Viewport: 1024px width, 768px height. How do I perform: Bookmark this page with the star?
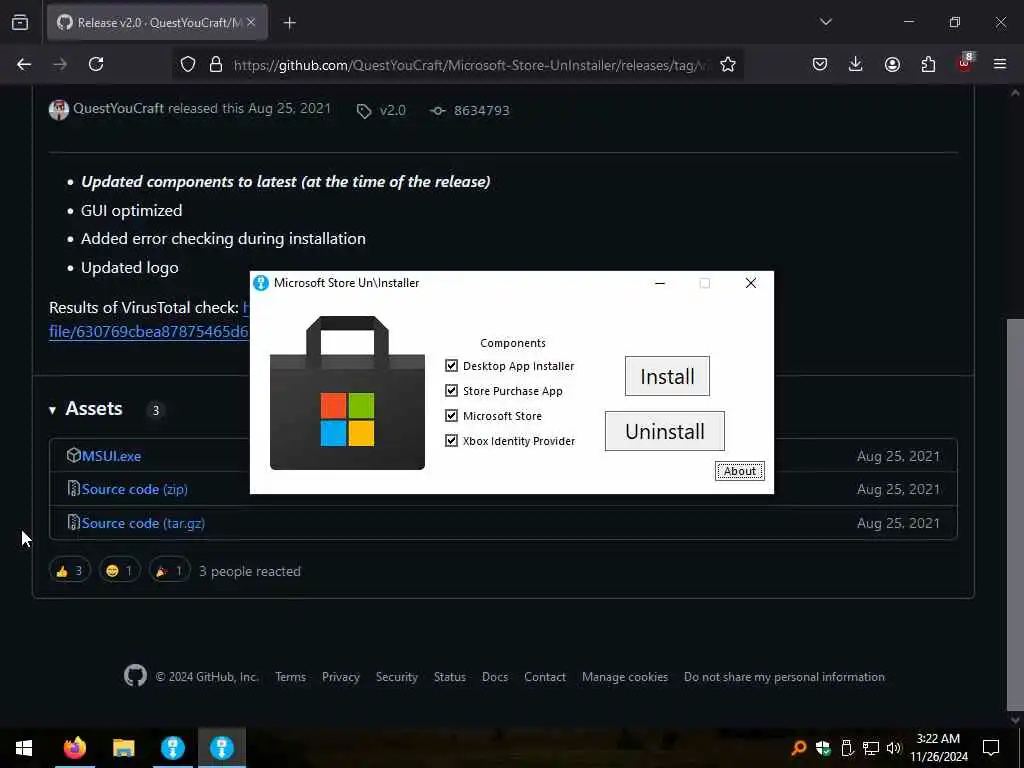728,64
